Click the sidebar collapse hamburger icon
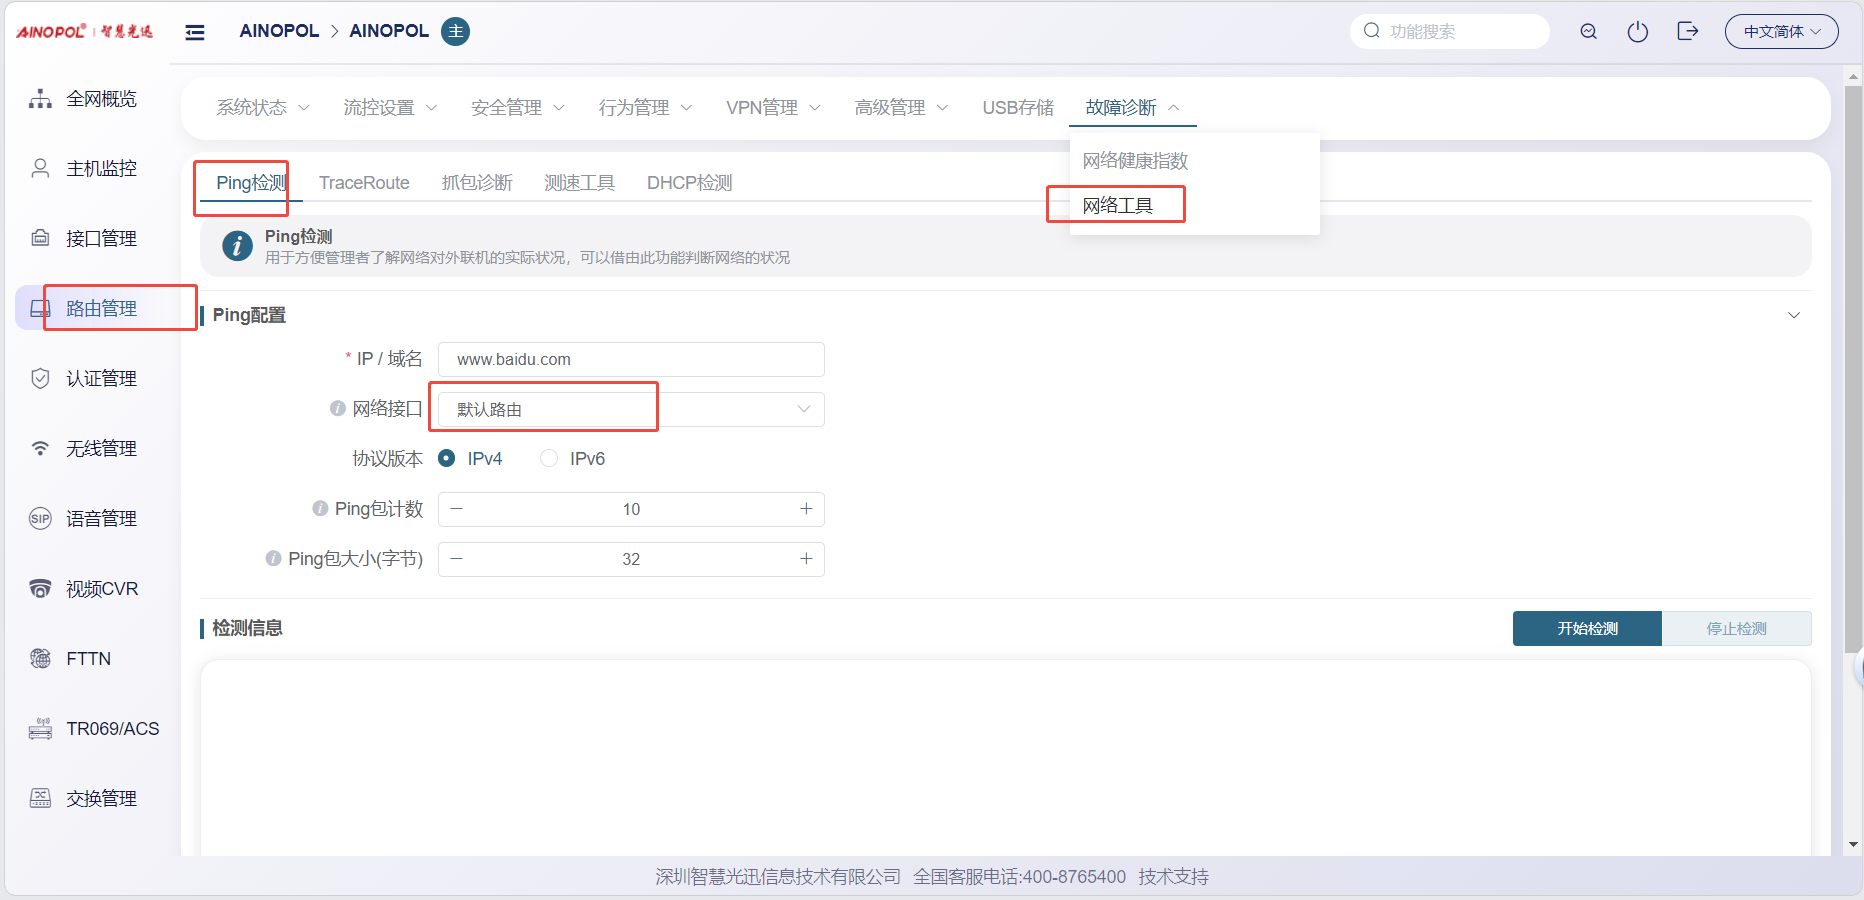1864x900 pixels. point(195,32)
